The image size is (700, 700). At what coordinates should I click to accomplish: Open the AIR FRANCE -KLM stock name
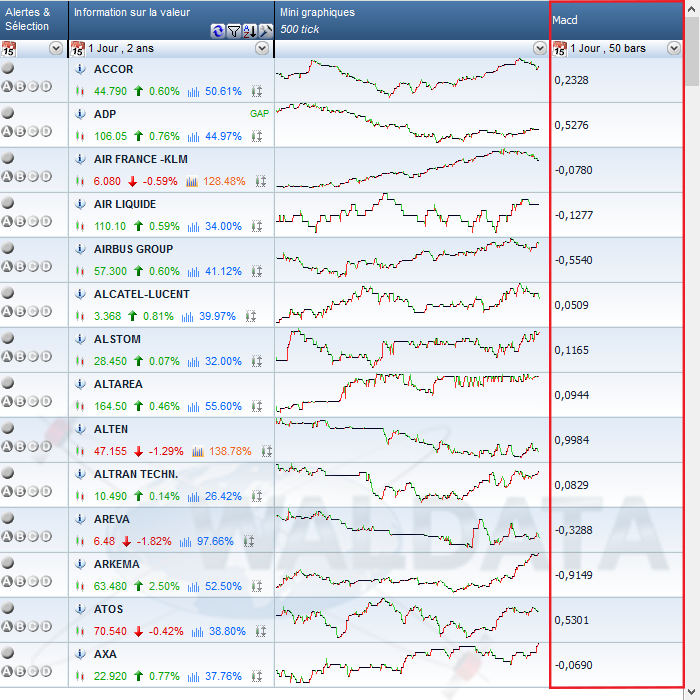(141, 159)
